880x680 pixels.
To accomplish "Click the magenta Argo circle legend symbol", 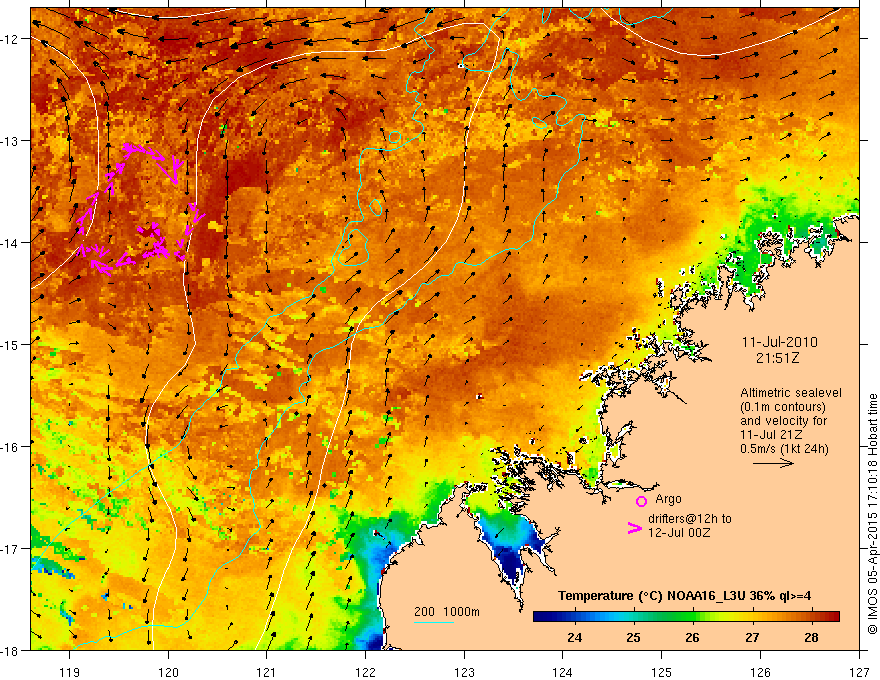I will coord(641,501).
